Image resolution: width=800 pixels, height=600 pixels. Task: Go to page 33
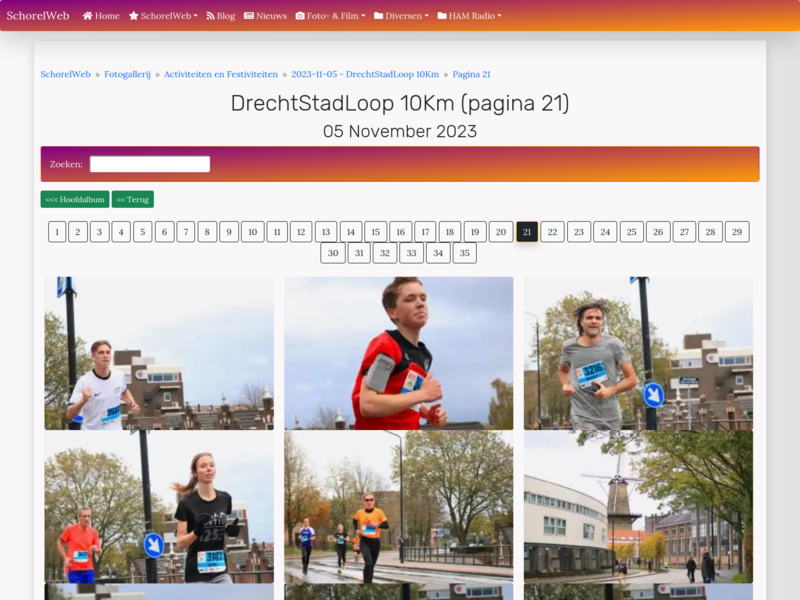411,253
